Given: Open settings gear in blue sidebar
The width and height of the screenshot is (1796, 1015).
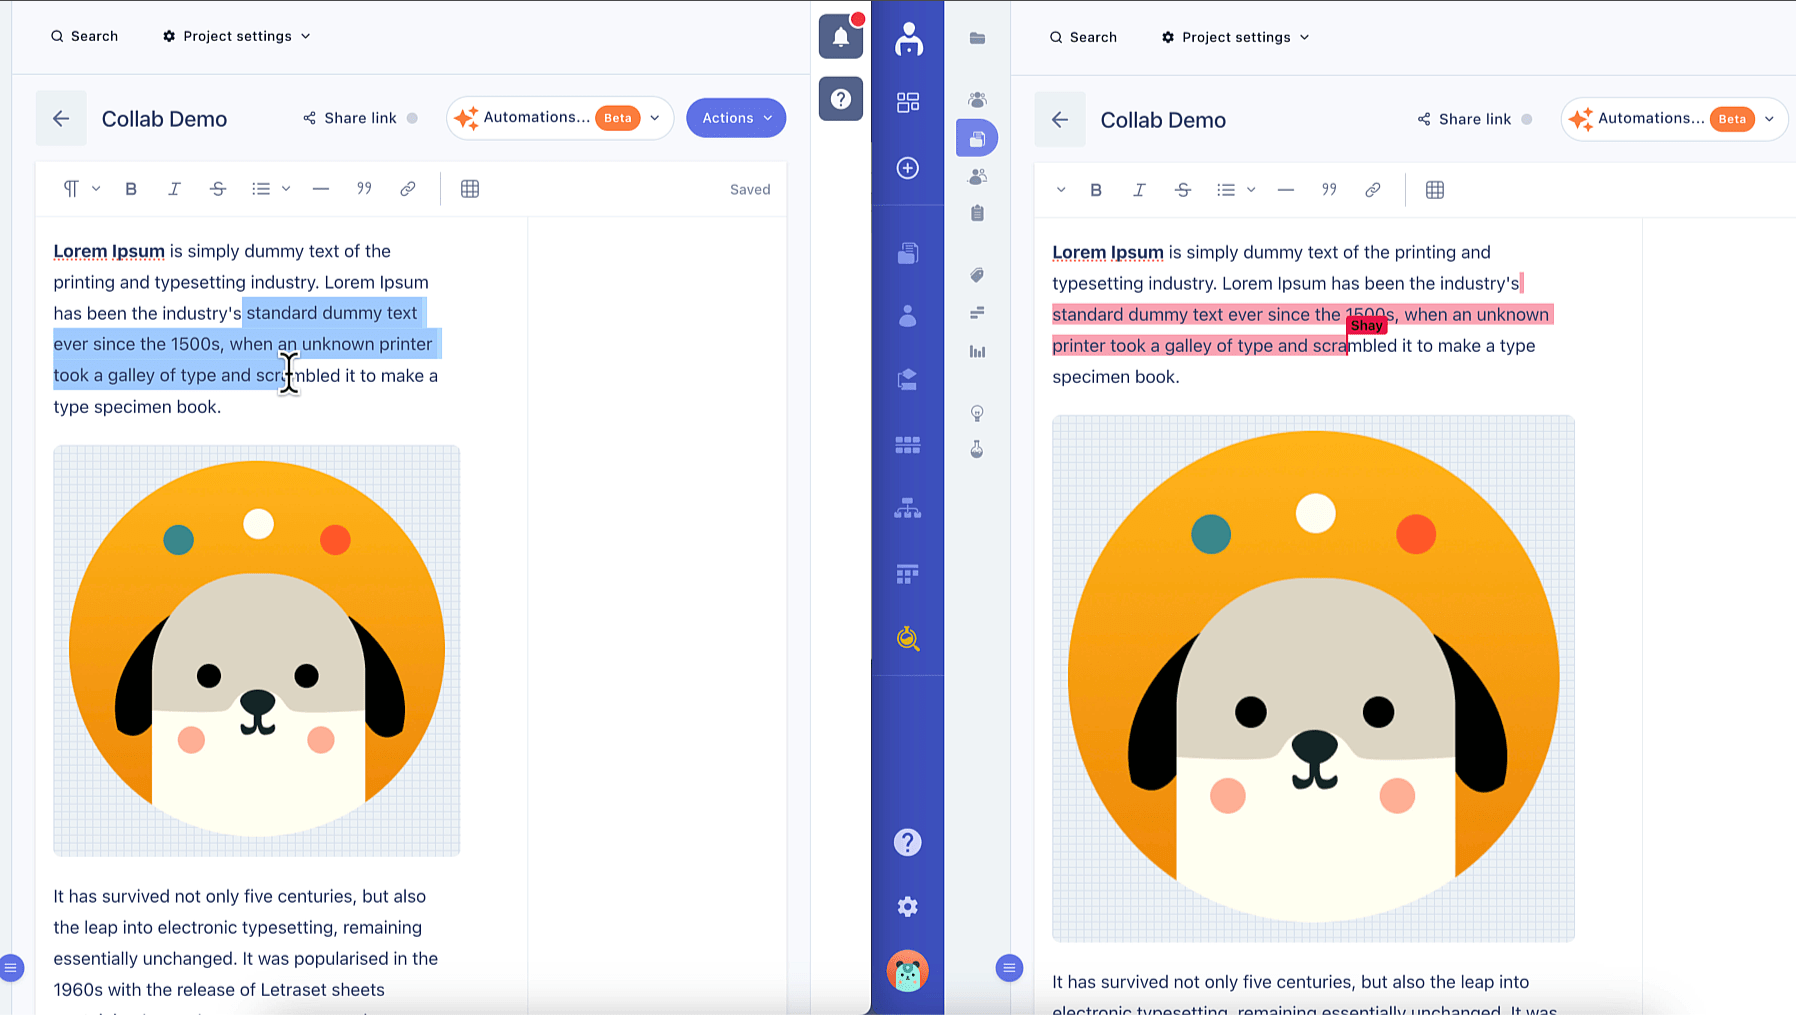Looking at the screenshot, I should 908,907.
